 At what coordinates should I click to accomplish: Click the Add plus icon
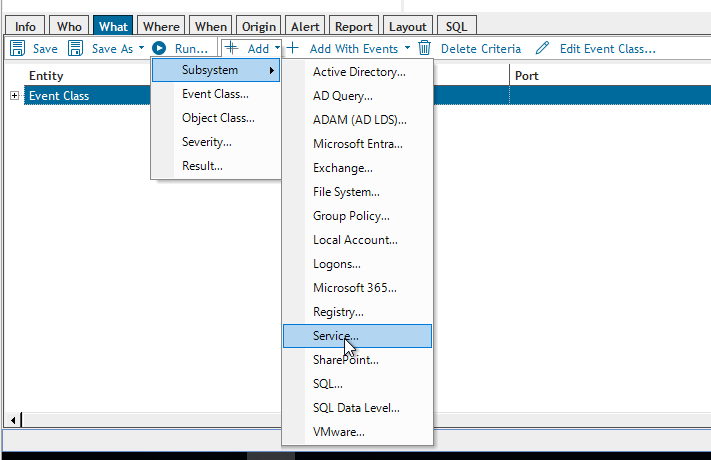coord(231,48)
